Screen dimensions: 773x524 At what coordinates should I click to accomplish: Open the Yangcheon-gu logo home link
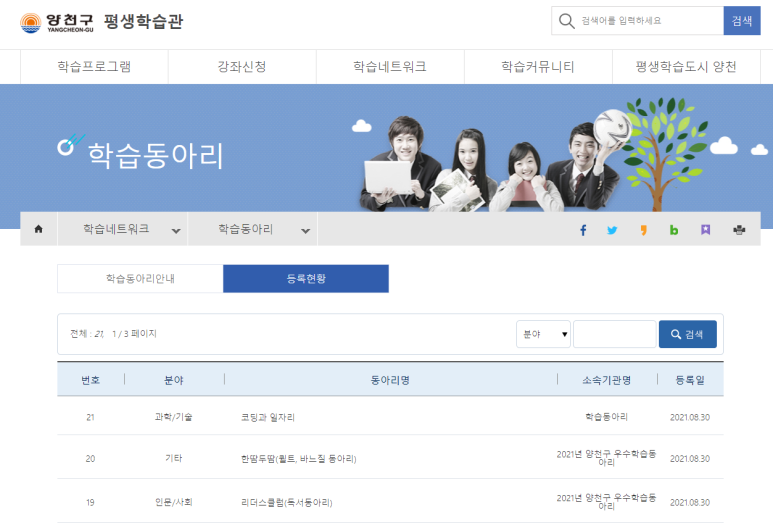click(x=56, y=22)
